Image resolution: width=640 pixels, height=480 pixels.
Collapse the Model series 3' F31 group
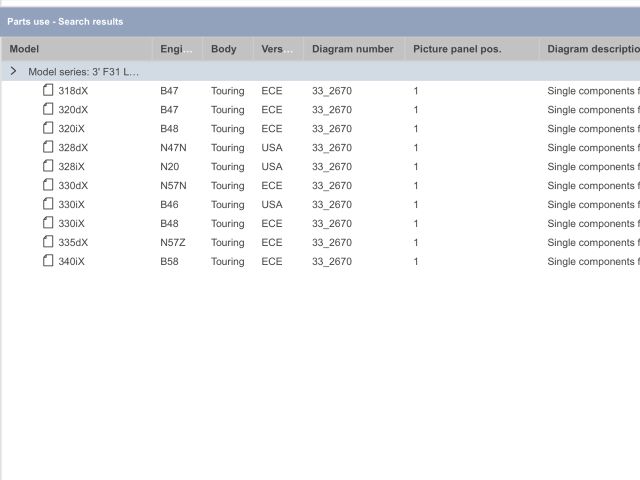click(x=13, y=72)
